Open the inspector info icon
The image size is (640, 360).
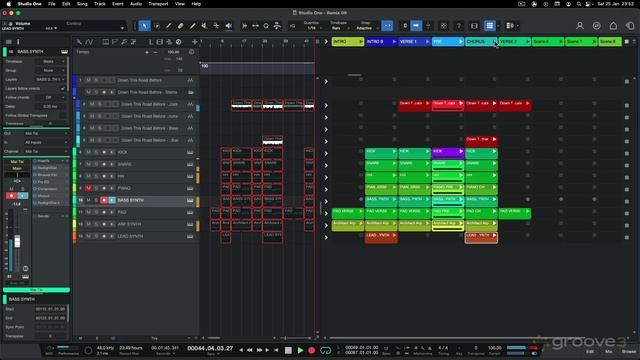[x=18, y=42]
